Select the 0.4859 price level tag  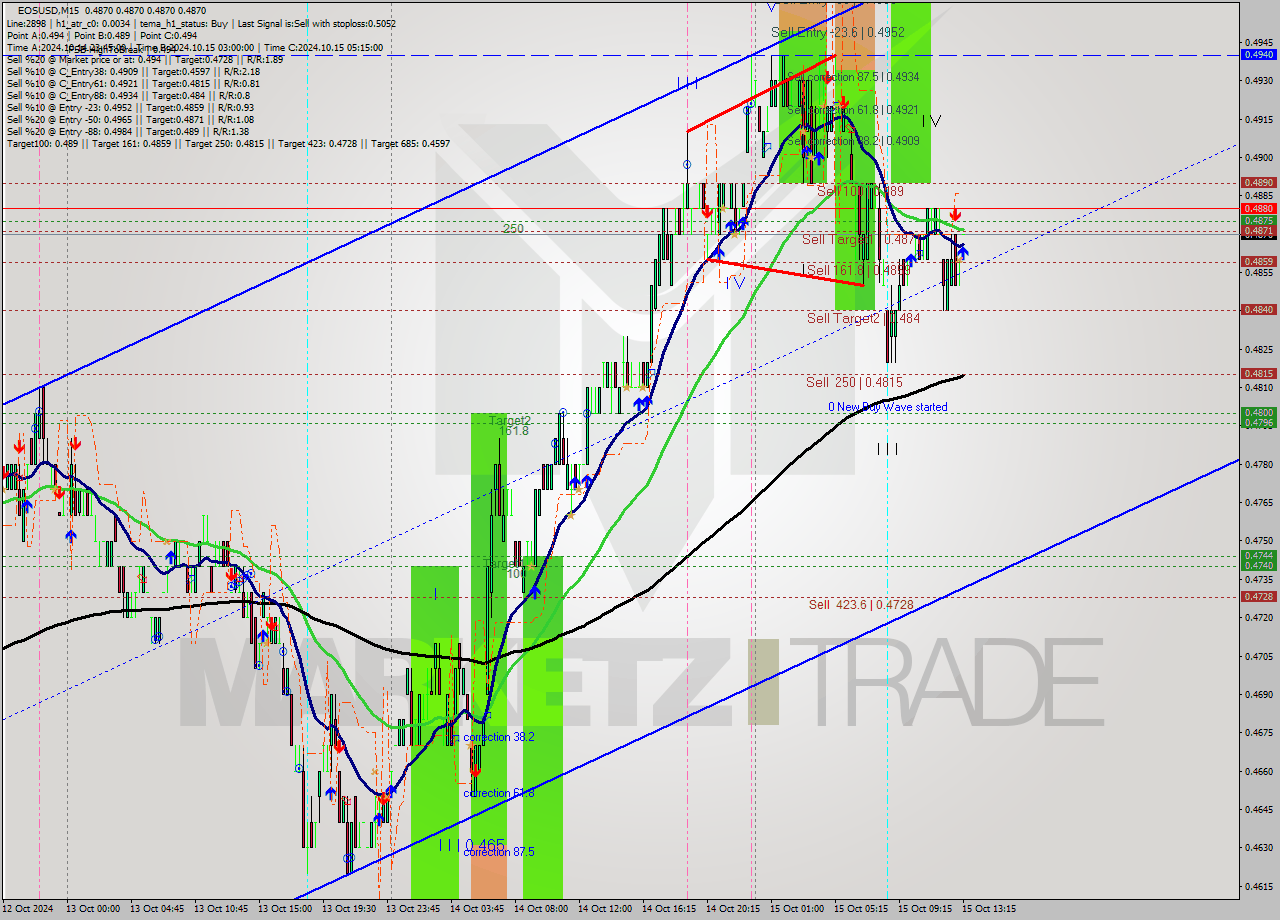tap(1257, 261)
